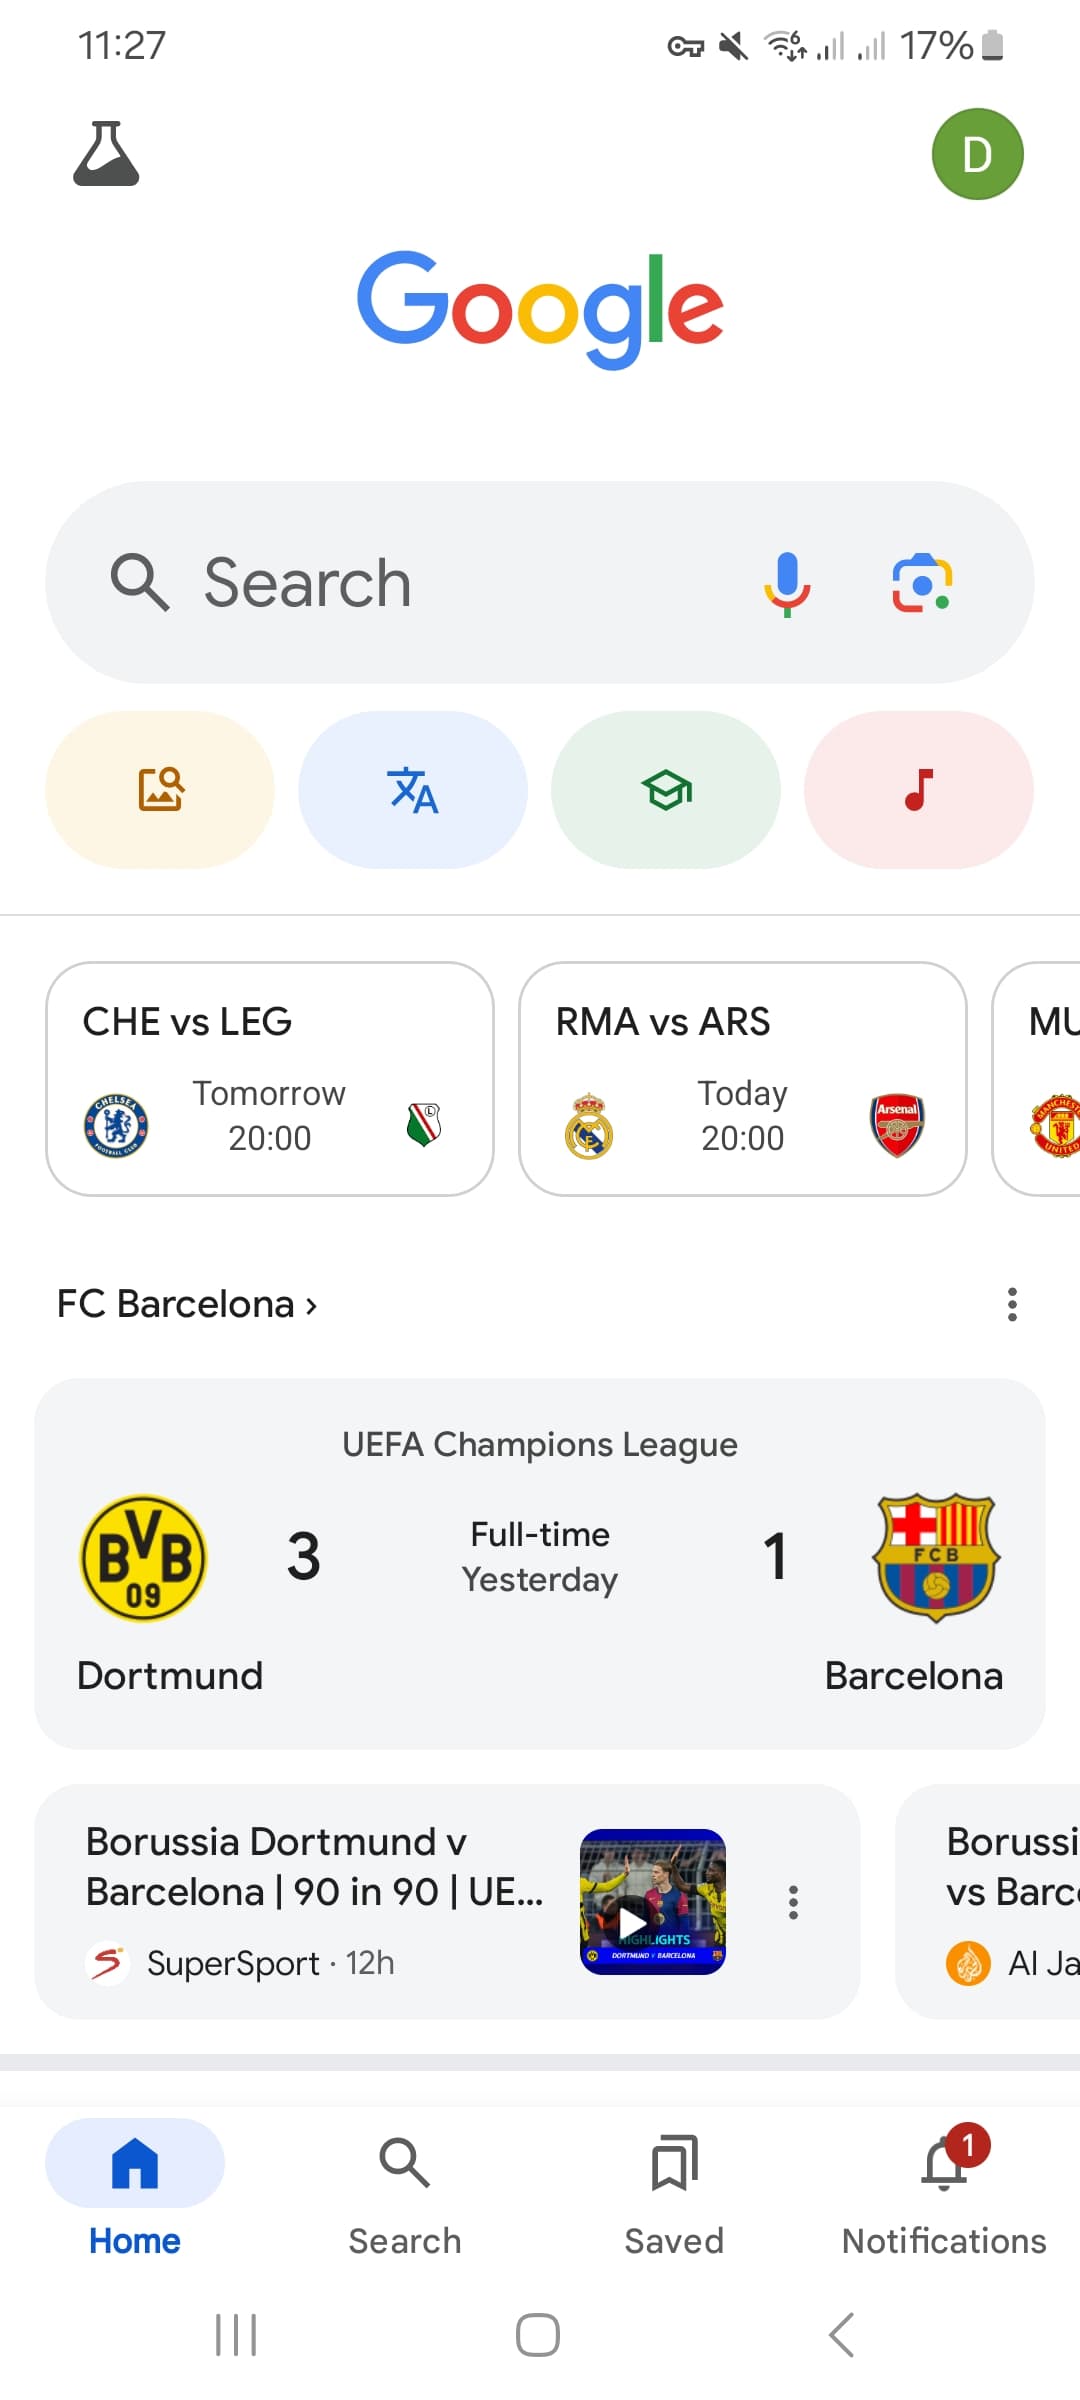Open the account profile avatar D
1080x2400 pixels.
tap(977, 154)
